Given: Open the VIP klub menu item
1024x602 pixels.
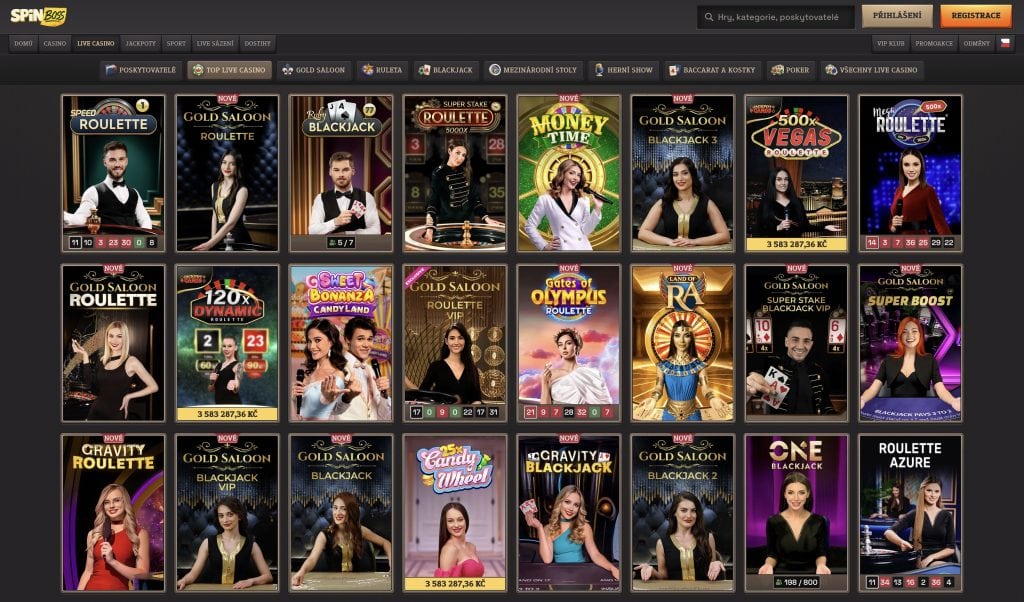Looking at the screenshot, I should [x=891, y=43].
